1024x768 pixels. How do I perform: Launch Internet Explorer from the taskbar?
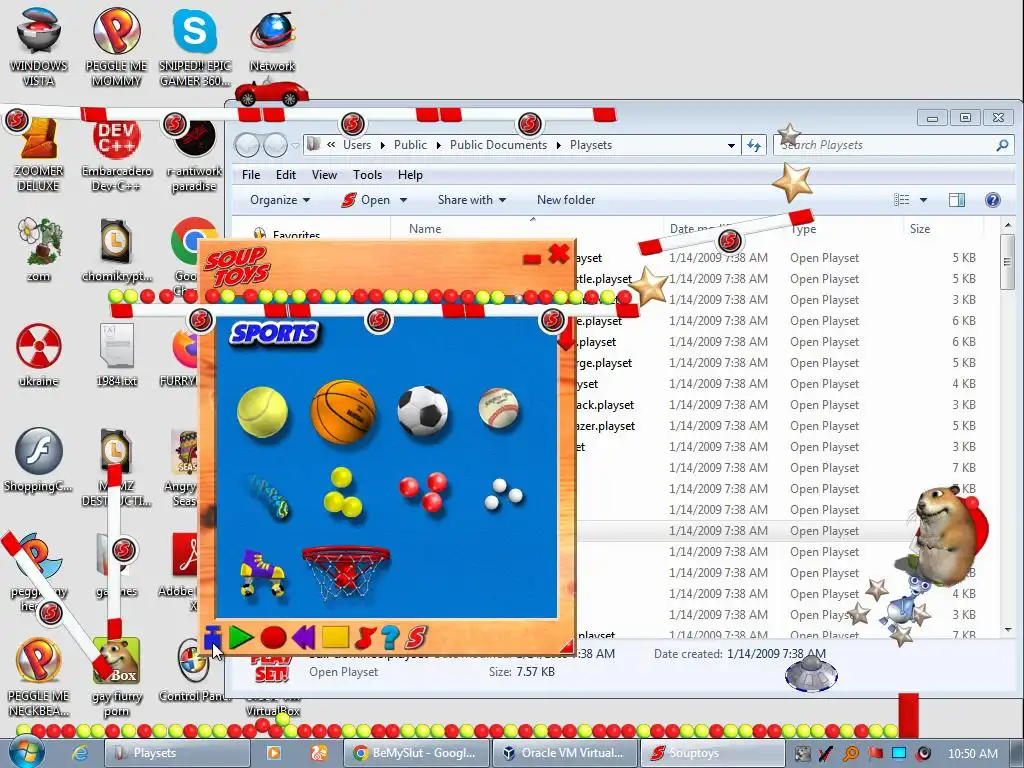80,753
